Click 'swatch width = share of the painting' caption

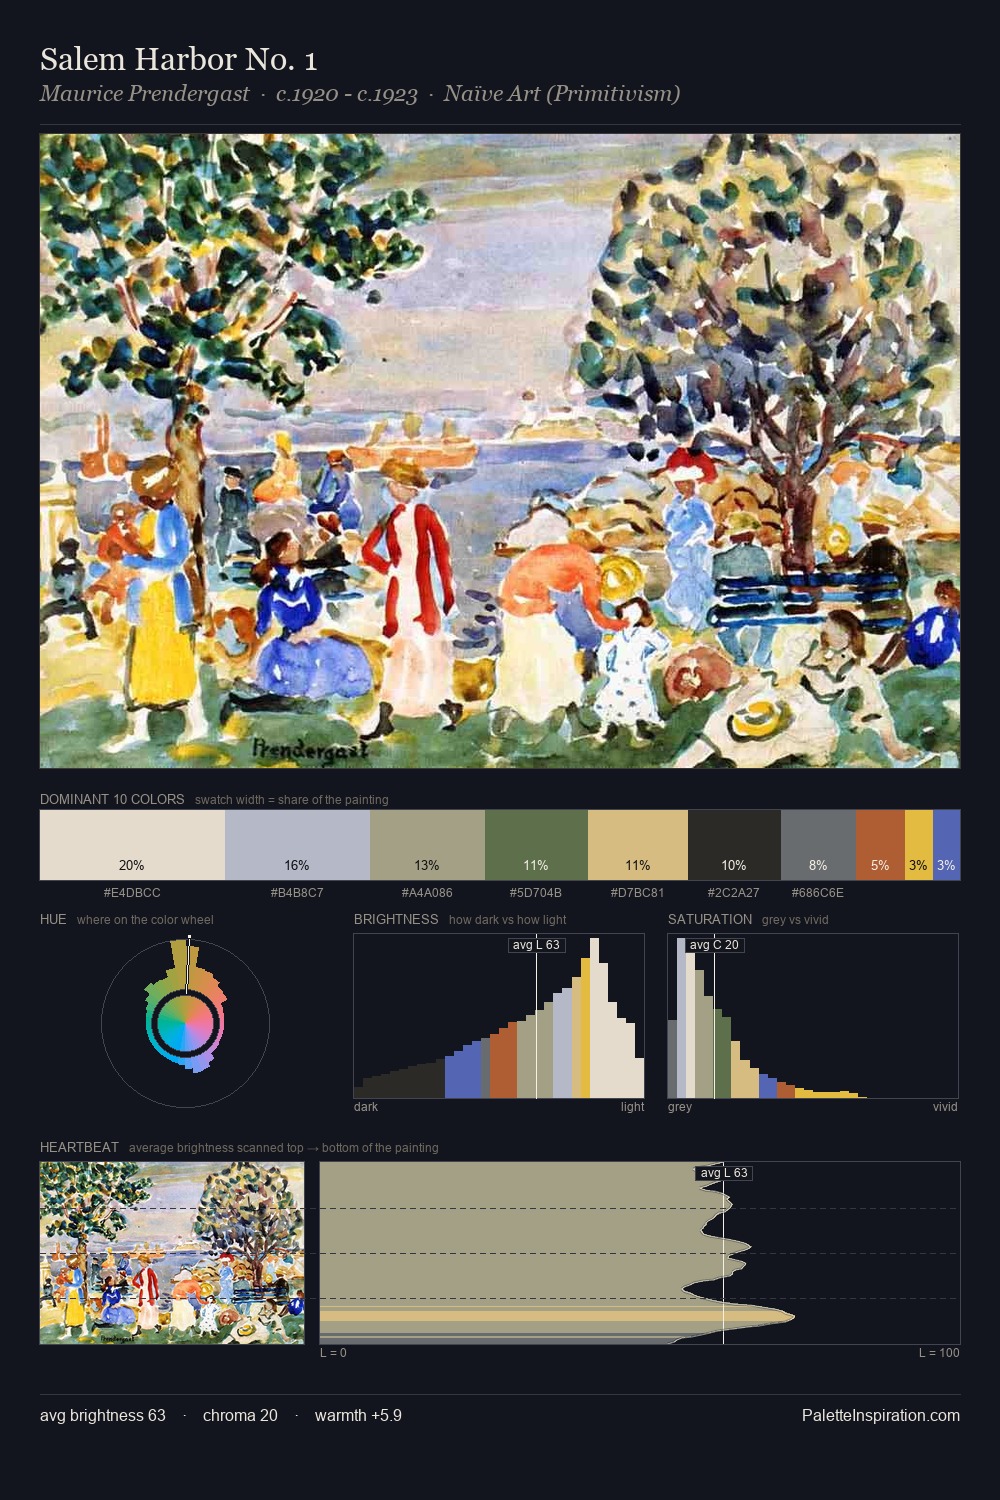(x=292, y=800)
